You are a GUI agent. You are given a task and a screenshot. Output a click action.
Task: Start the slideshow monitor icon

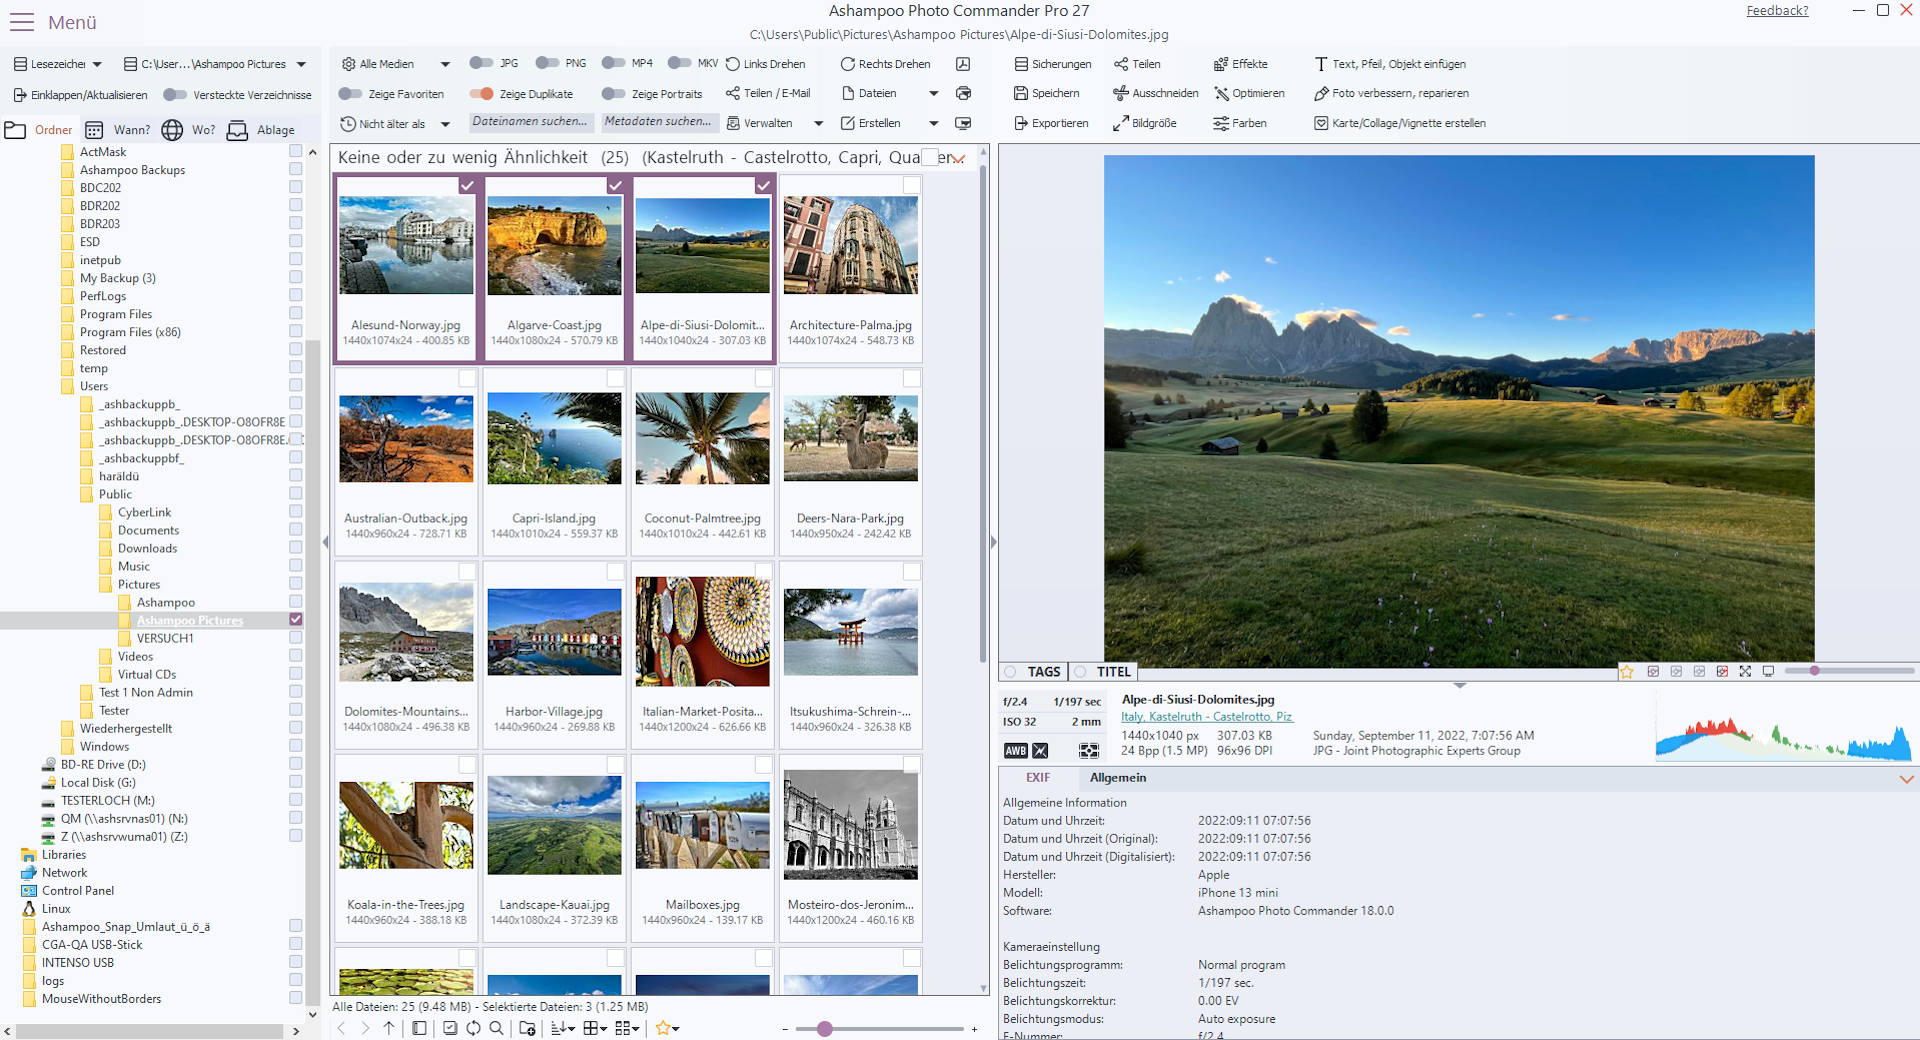coord(963,123)
